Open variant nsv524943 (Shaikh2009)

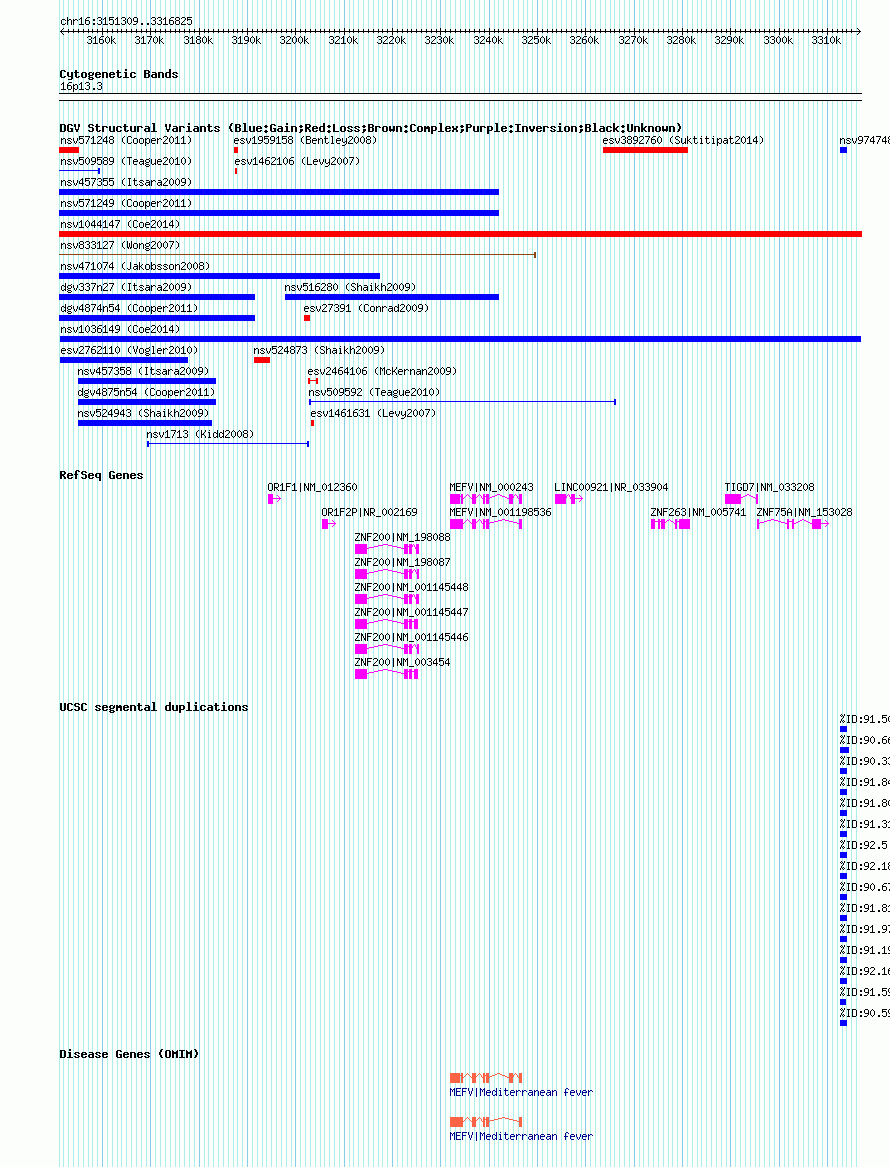[143, 412]
